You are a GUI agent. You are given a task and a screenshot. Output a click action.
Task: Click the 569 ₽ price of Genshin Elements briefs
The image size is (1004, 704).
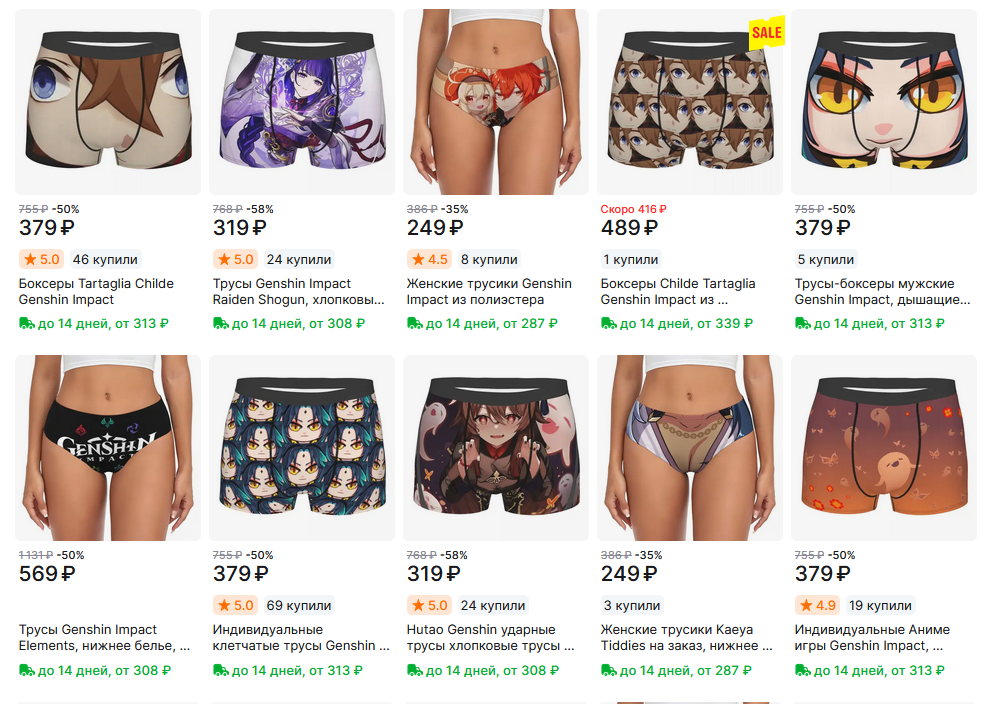click(x=47, y=573)
